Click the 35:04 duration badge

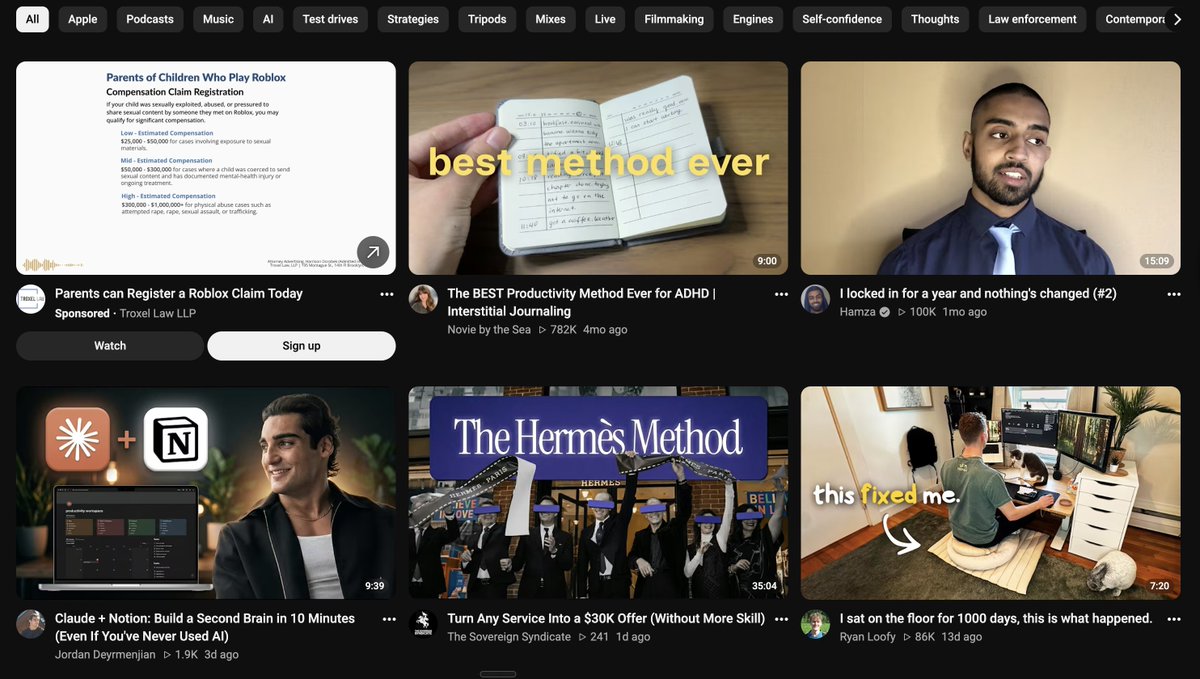click(764, 586)
